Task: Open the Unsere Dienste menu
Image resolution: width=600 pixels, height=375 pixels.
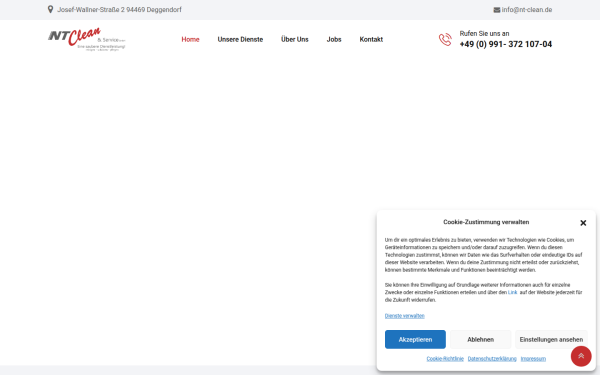Action: click(x=240, y=39)
